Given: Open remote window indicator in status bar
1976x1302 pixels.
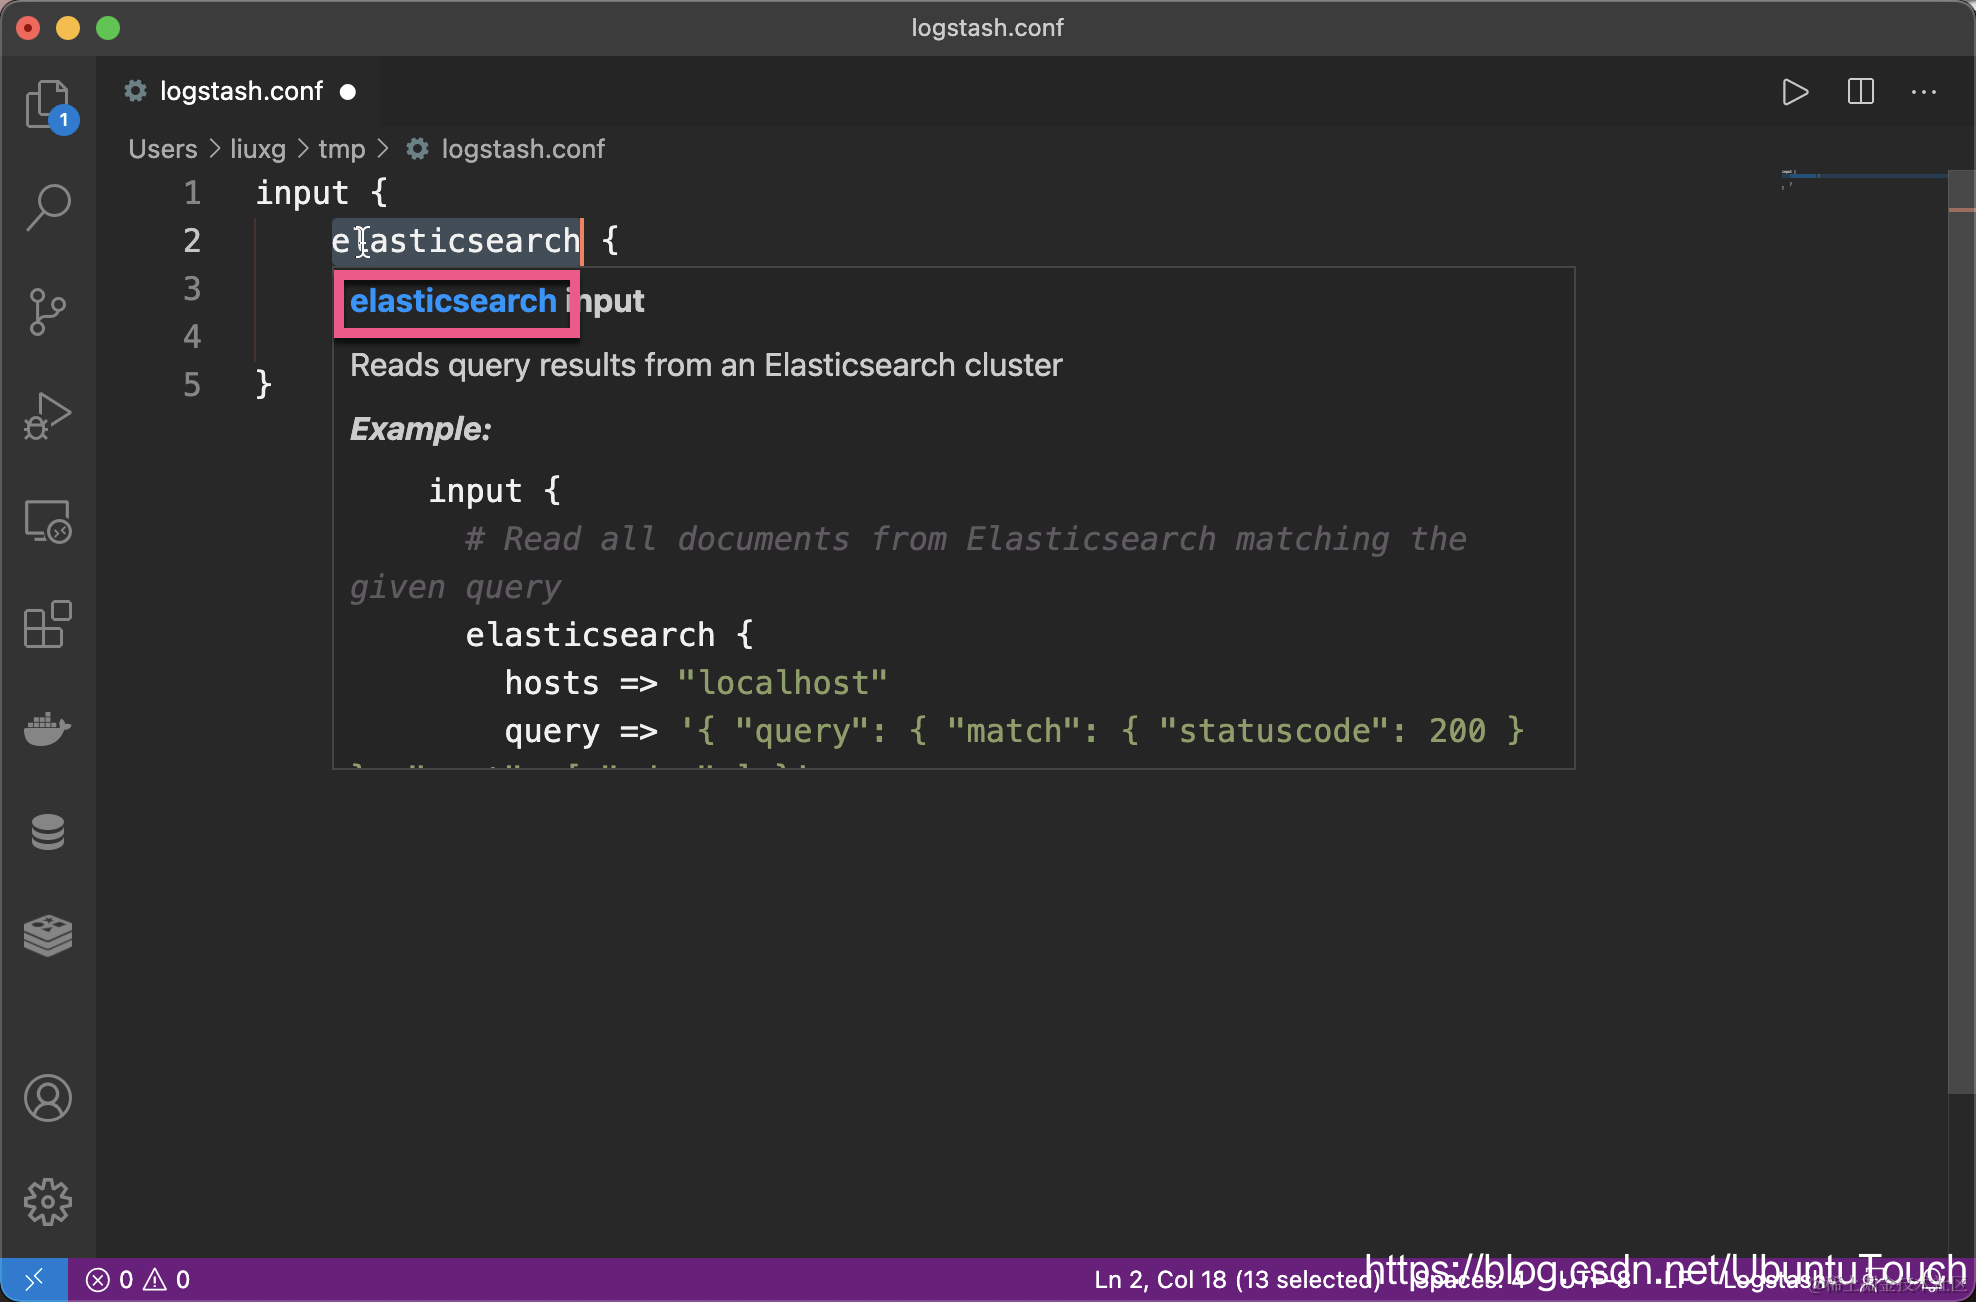Looking at the screenshot, I should pyautogui.click(x=33, y=1279).
